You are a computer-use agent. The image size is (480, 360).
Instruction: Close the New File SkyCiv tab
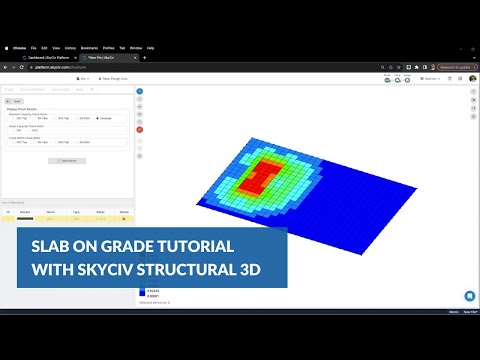[135, 58]
